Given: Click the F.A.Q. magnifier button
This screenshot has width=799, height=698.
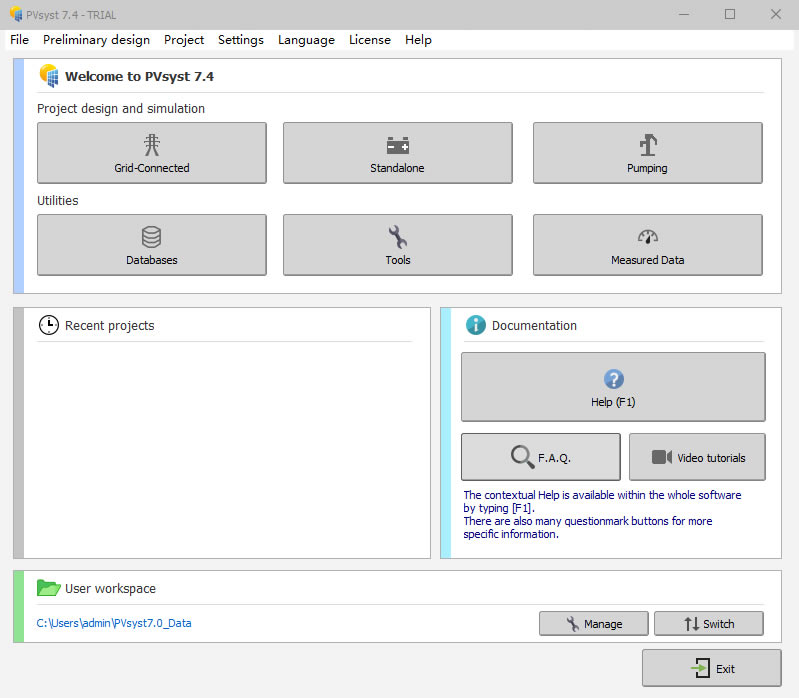Looking at the screenshot, I should pyautogui.click(x=540, y=457).
